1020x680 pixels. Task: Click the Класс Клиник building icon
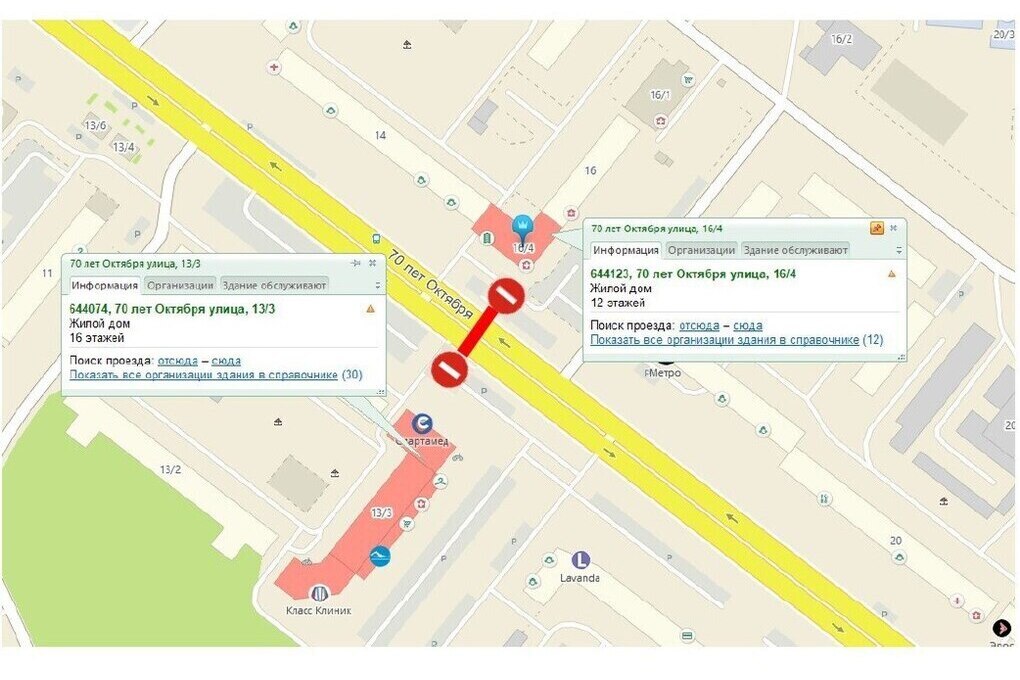(319, 593)
